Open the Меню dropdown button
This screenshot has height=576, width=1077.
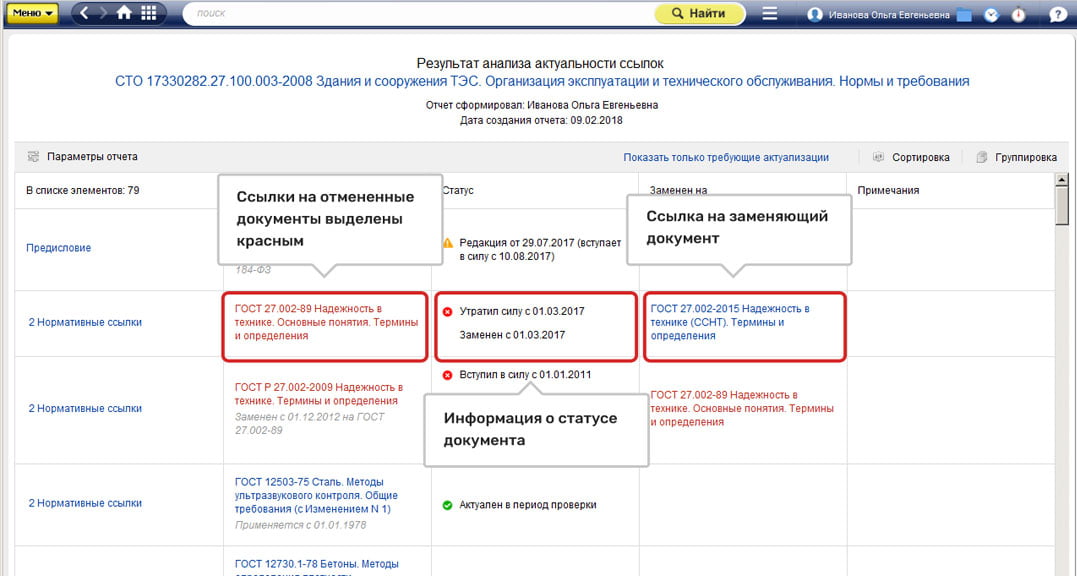pyautogui.click(x=32, y=13)
